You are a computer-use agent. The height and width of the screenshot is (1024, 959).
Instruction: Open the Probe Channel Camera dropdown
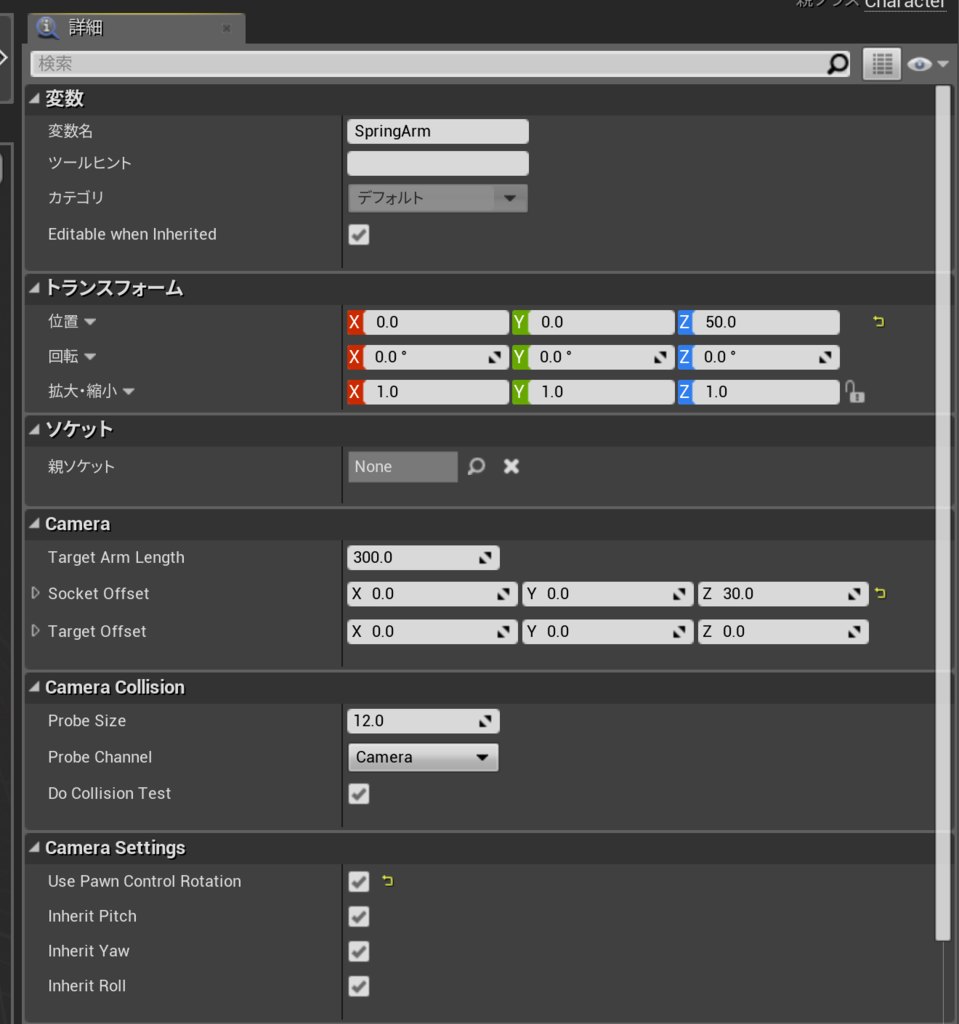[423, 758]
